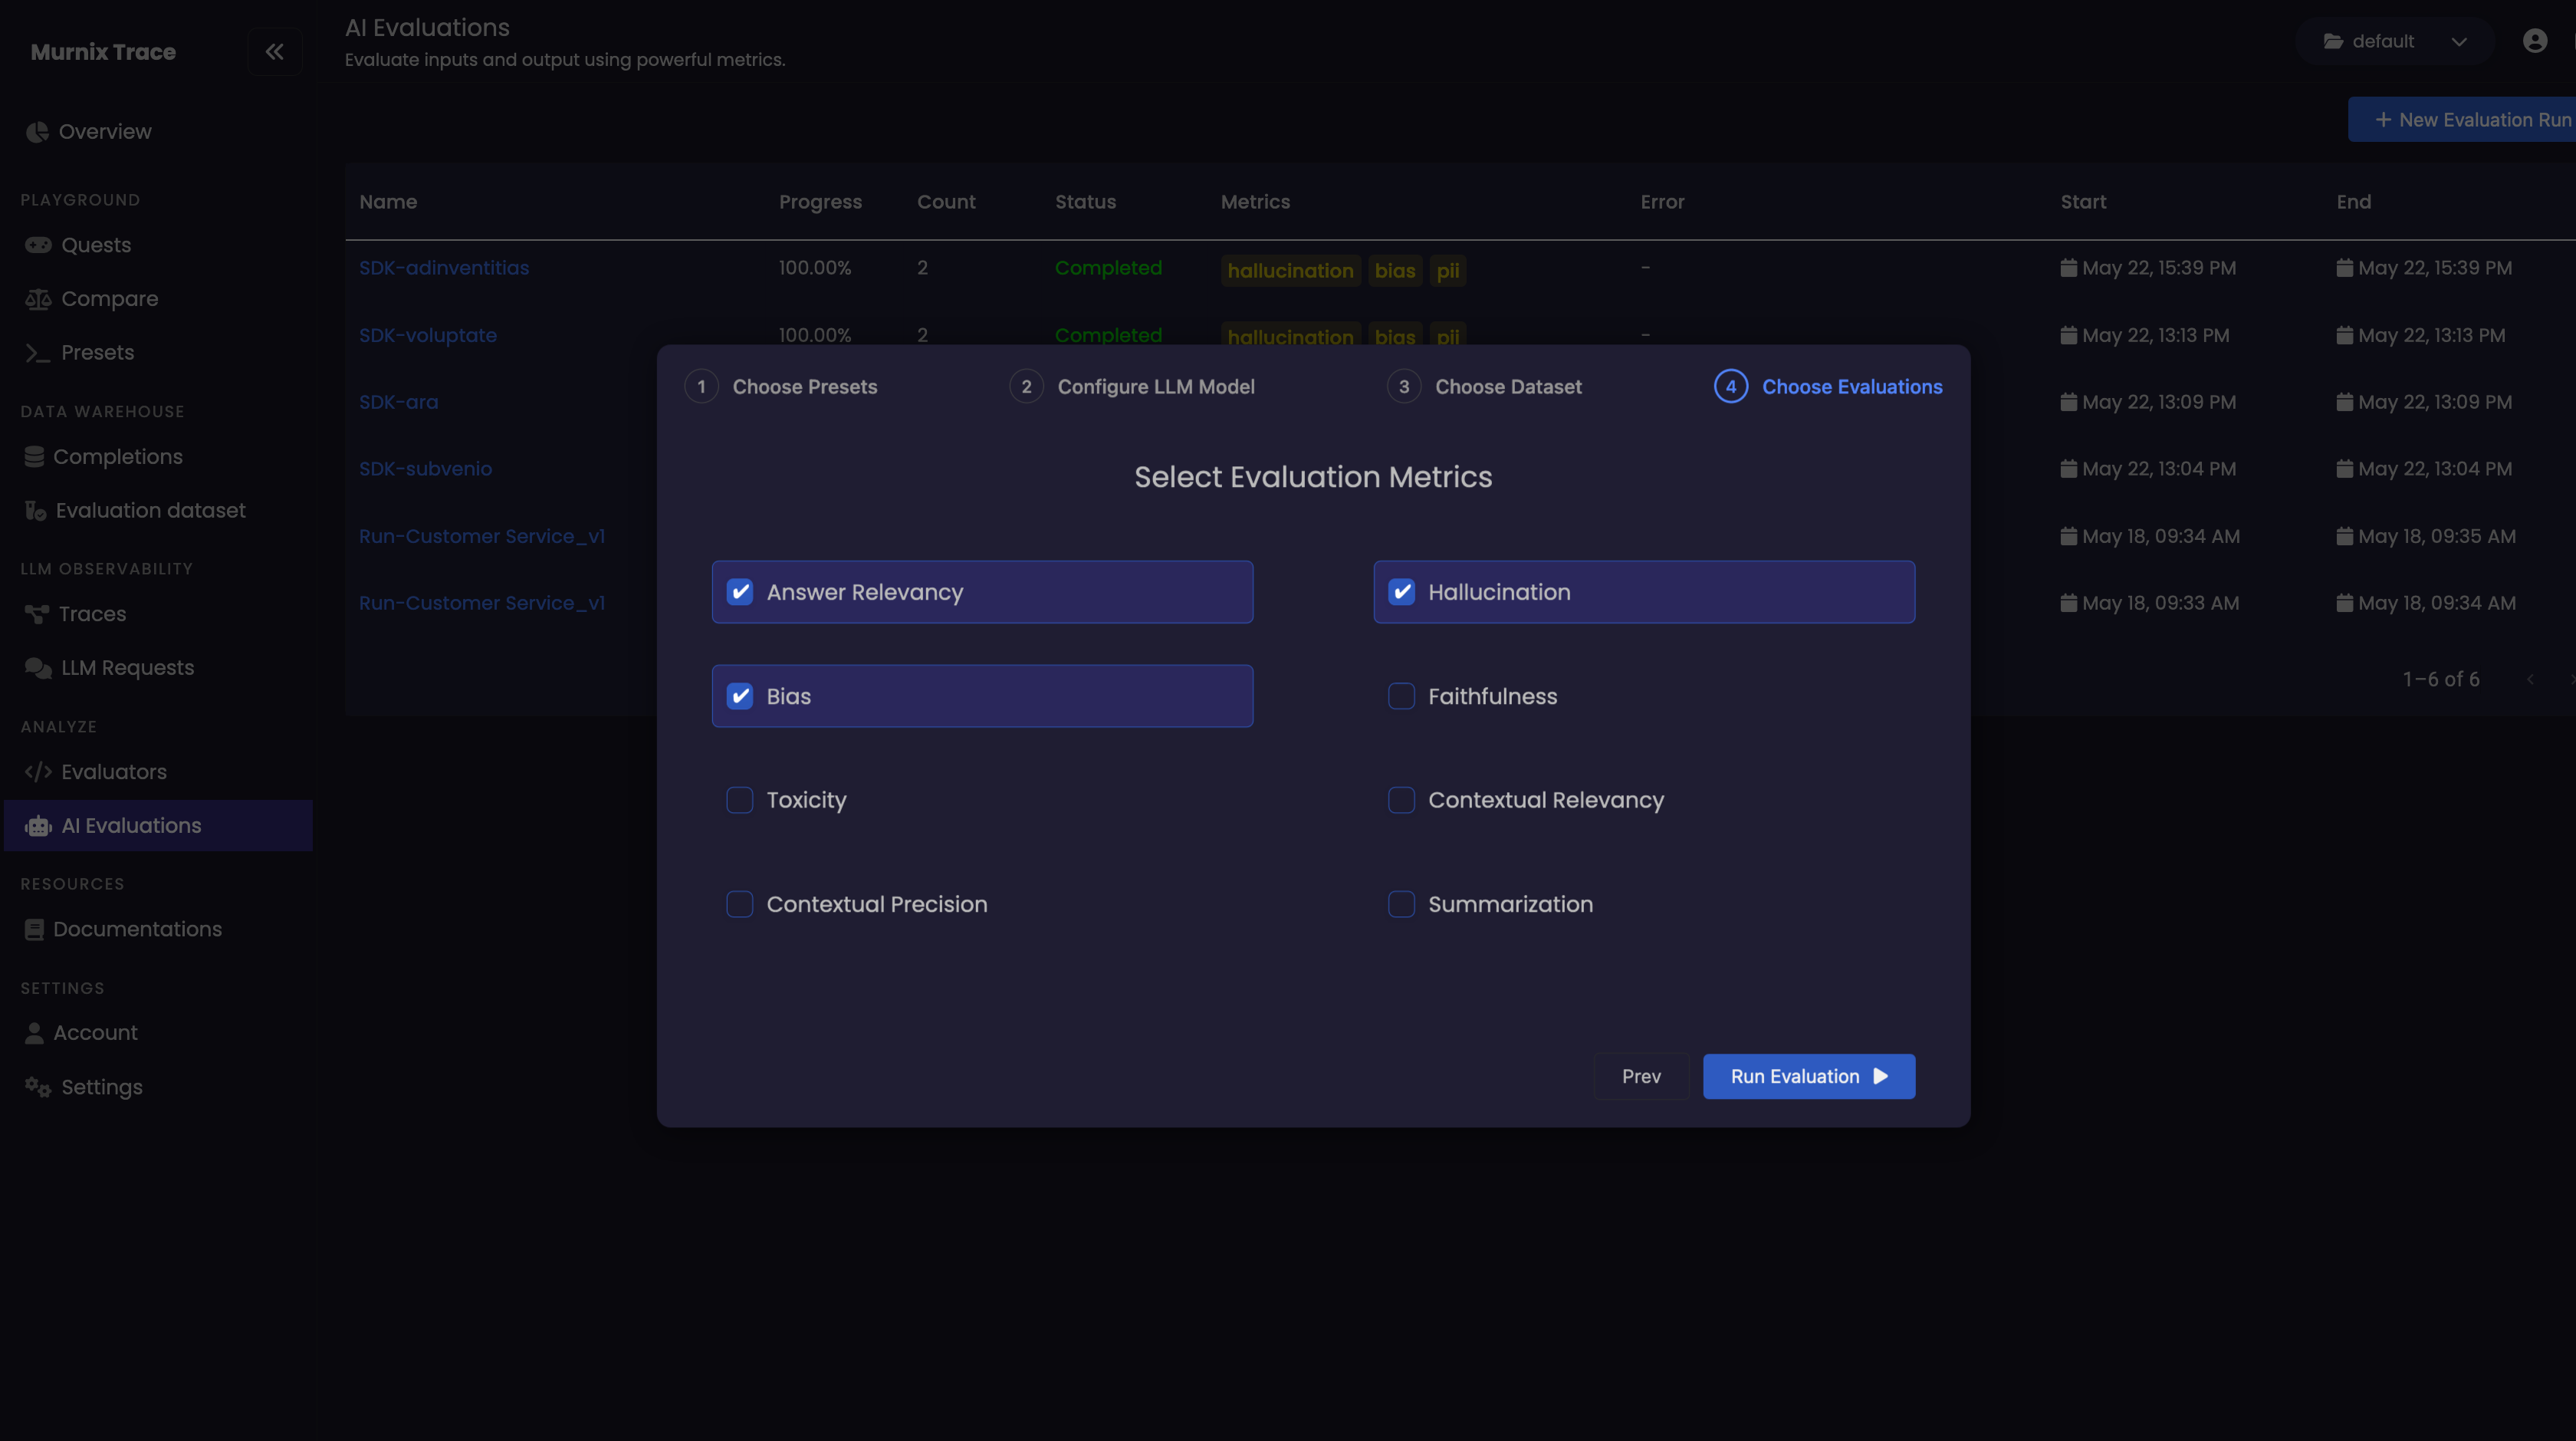Click the Settings gears icon
2576x1441 pixels.
pyautogui.click(x=38, y=1087)
